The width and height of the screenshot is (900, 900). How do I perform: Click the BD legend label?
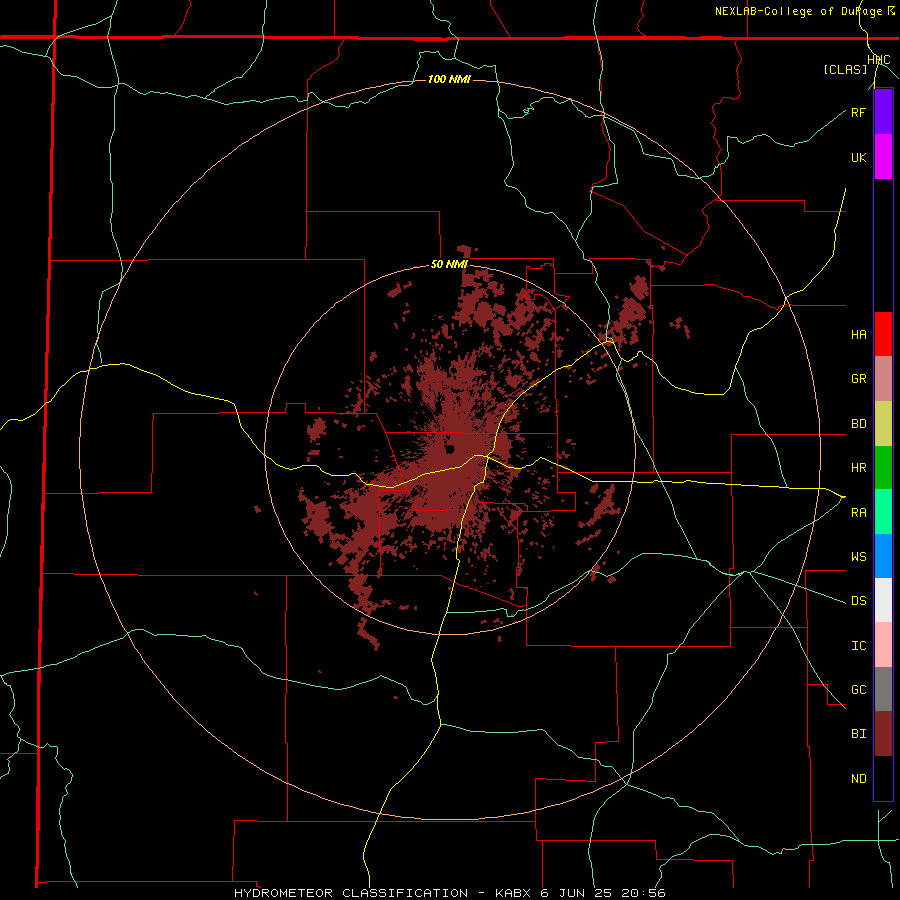(x=858, y=424)
